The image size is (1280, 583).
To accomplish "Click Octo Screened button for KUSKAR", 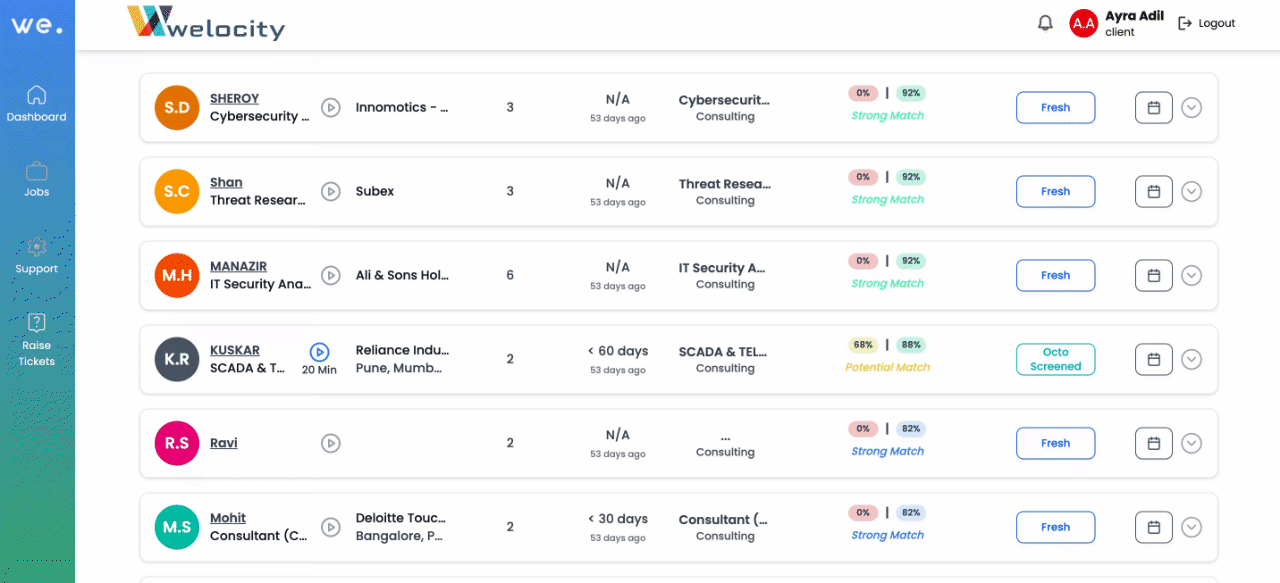I will pyautogui.click(x=1055, y=359).
